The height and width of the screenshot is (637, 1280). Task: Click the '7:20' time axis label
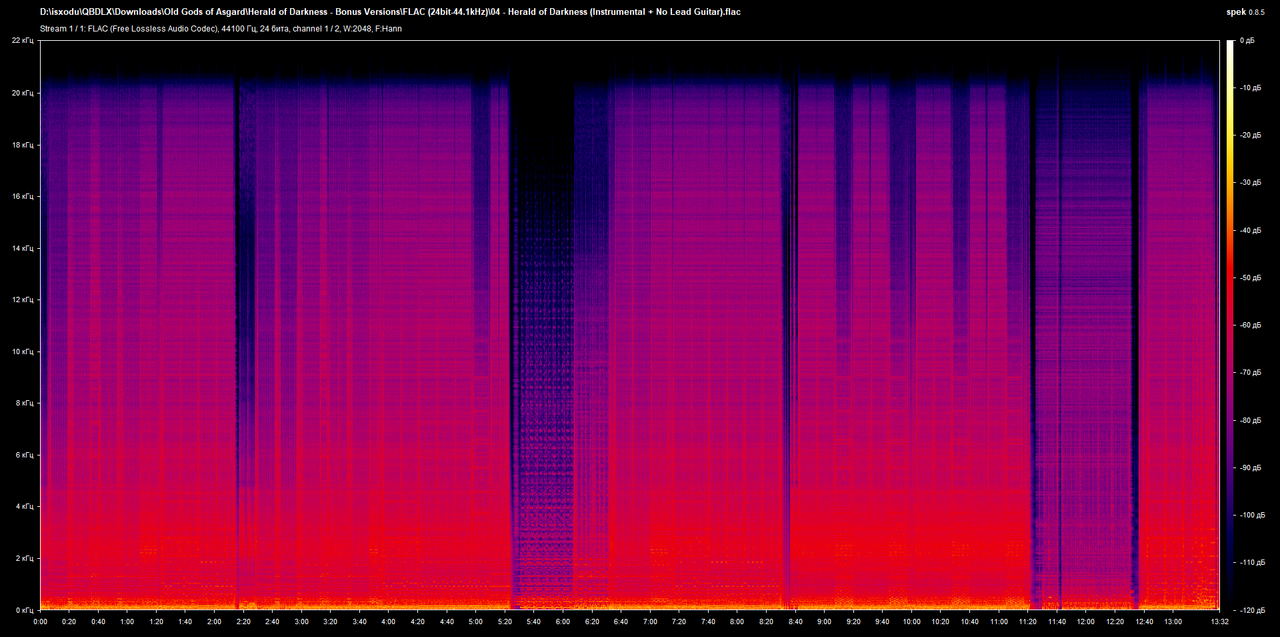click(x=679, y=621)
